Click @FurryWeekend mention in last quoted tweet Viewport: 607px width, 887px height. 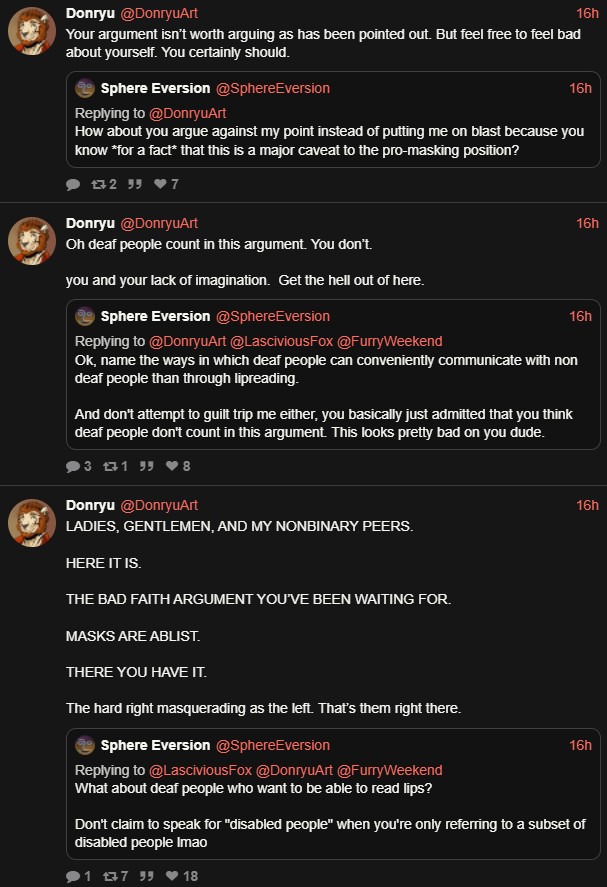[x=390, y=770]
